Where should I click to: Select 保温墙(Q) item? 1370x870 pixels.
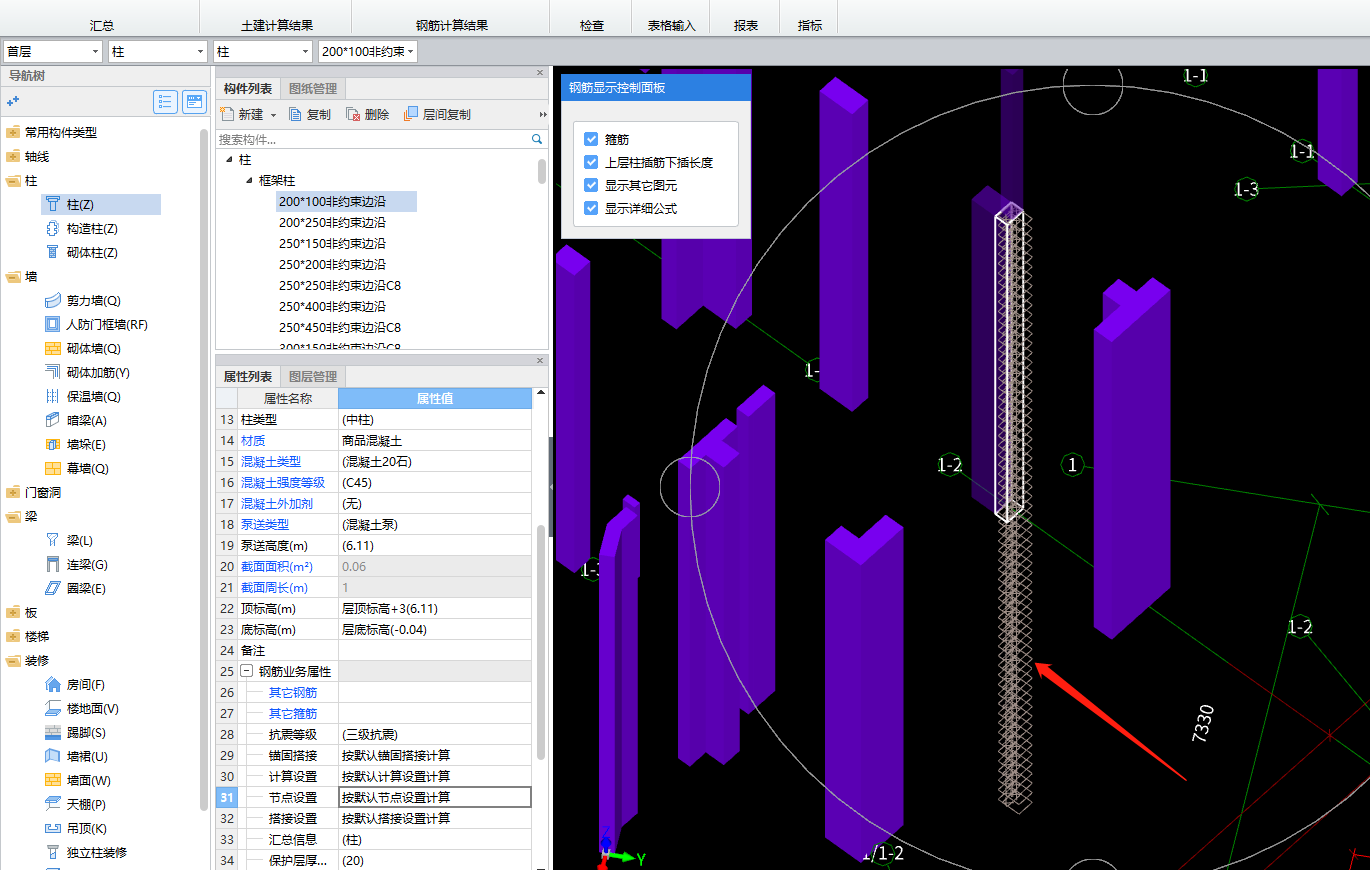pyautogui.click(x=93, y=397)
